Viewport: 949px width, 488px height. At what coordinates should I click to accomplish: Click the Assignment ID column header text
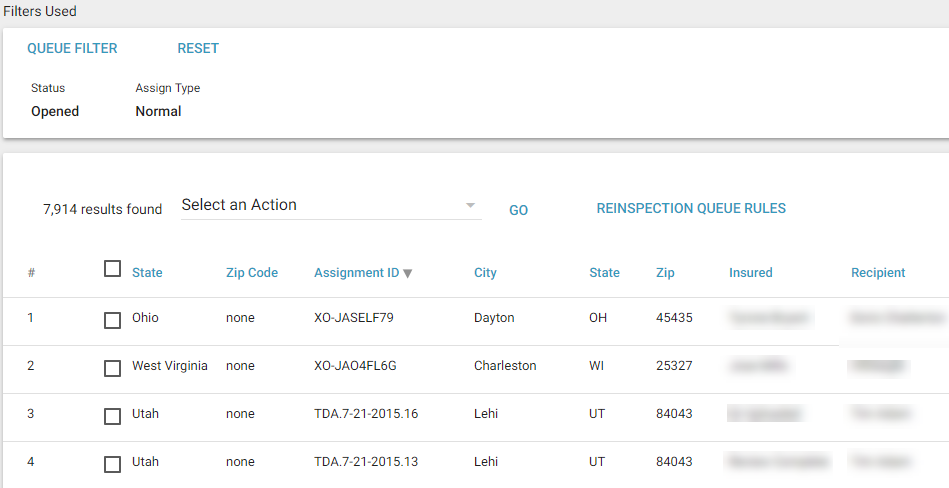point(356,272)
